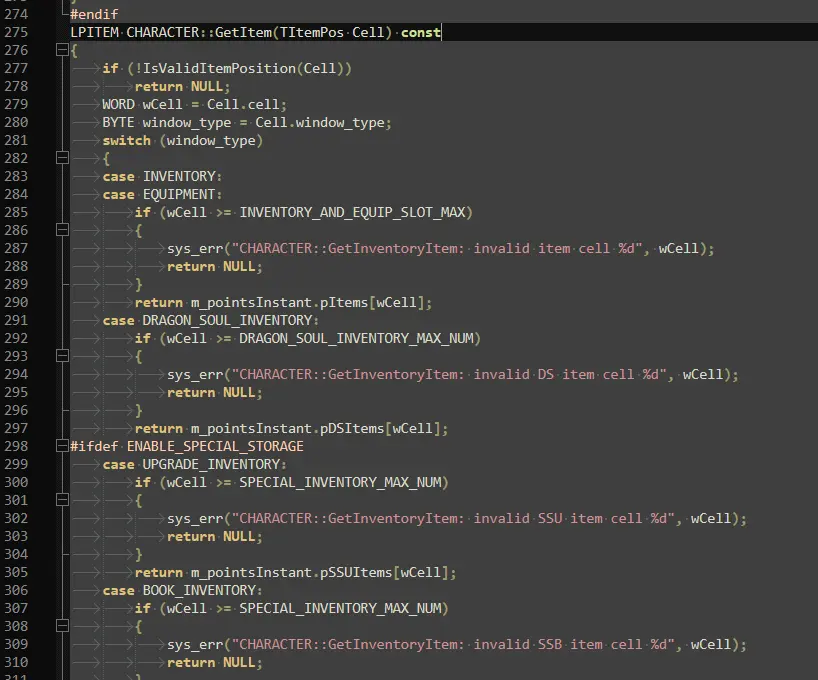
Task: Collapse the fold marker at line 301
Action: (62, 501)
